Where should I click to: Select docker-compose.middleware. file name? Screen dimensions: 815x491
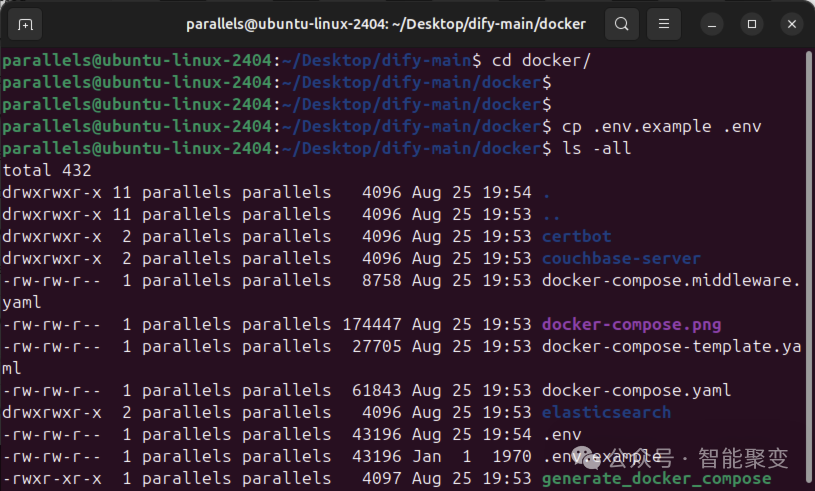[671, 281]
